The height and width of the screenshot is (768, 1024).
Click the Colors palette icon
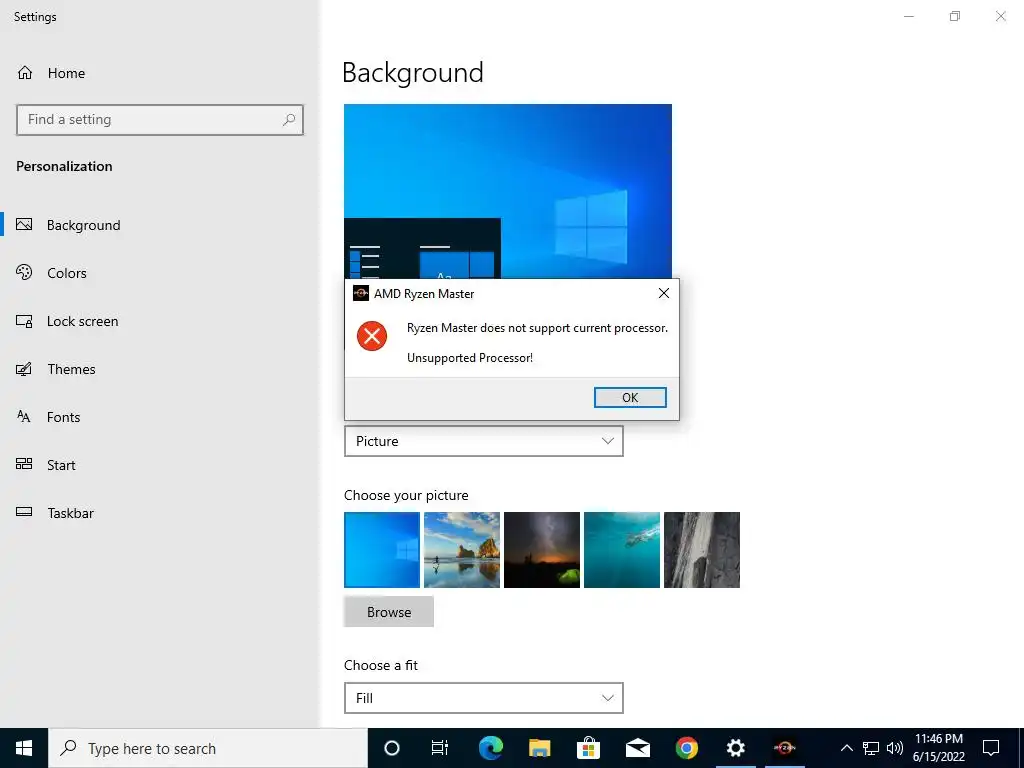(x=24, y=272)
